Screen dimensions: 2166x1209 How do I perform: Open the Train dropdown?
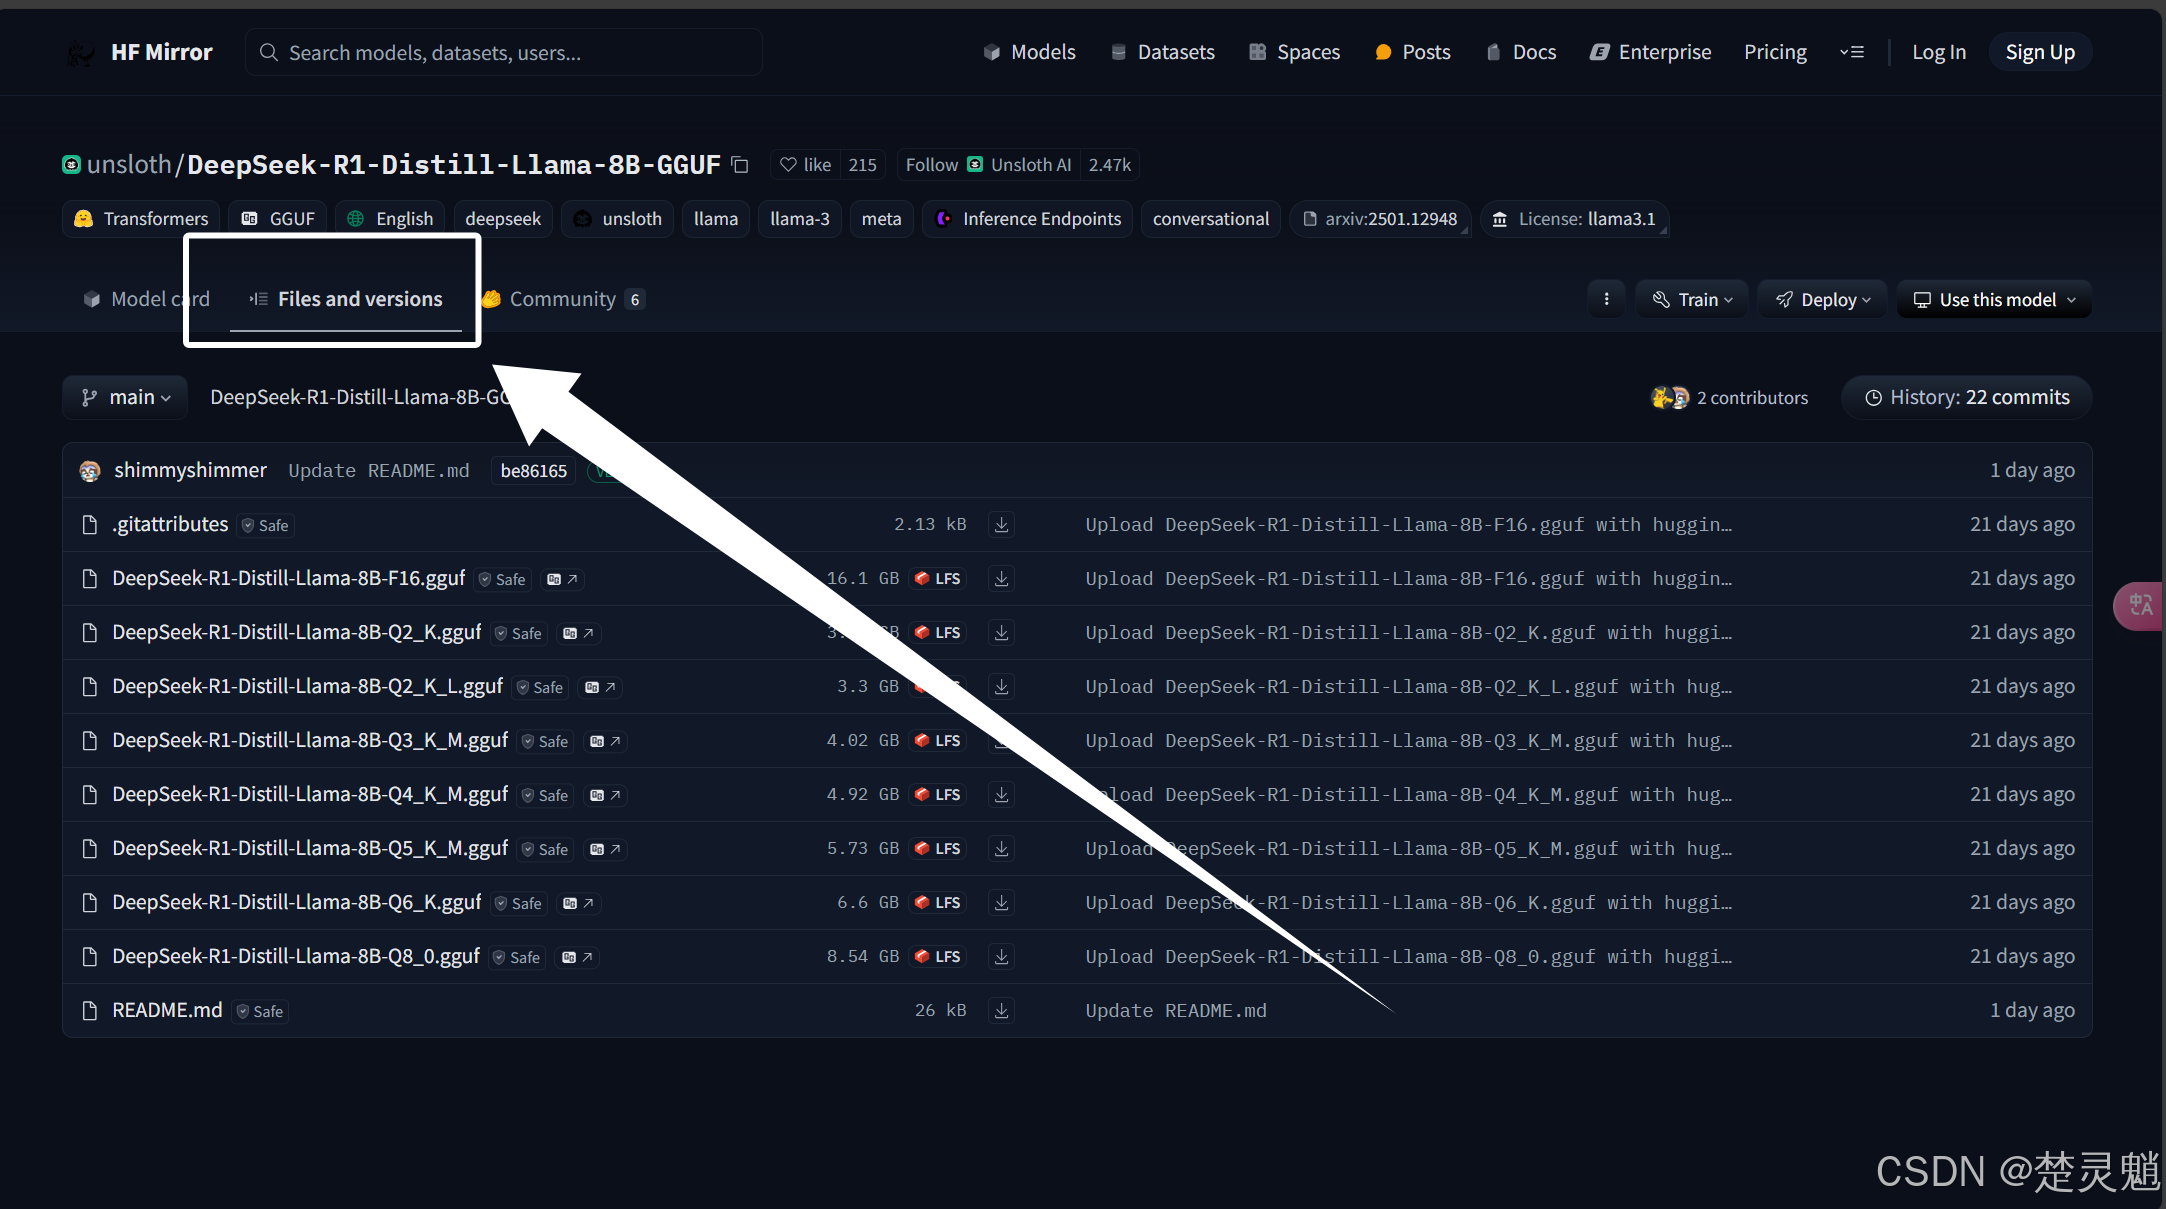(x=1692, y=299)
